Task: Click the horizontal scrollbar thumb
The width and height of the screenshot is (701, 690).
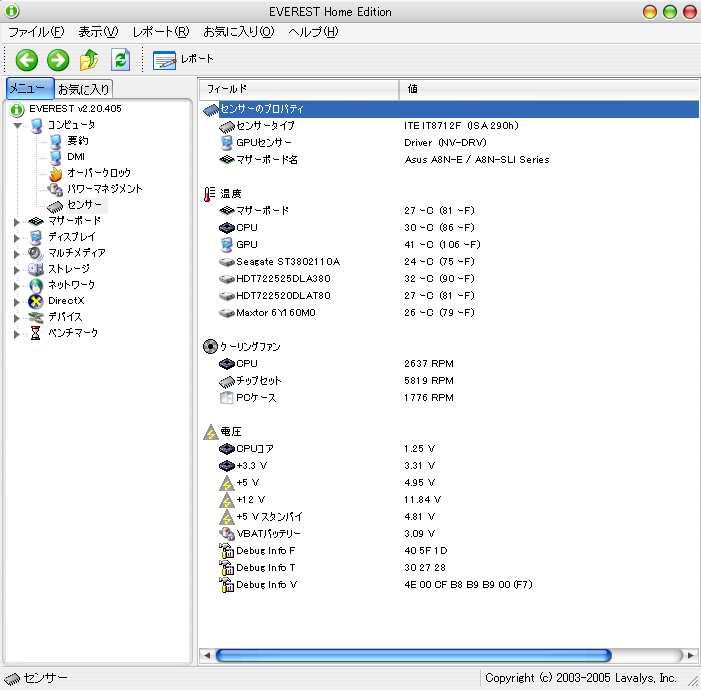Action: coord(414,656)
